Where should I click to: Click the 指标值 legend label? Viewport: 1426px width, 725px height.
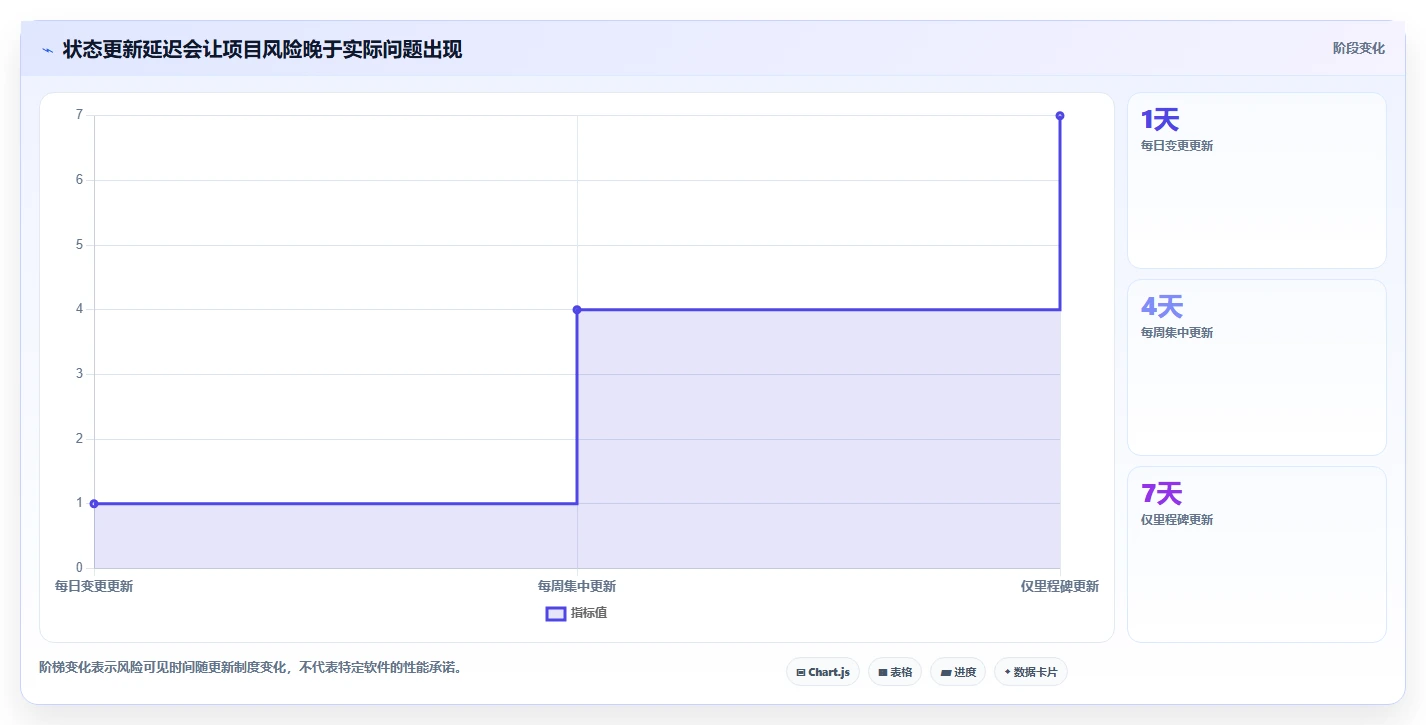589,613
